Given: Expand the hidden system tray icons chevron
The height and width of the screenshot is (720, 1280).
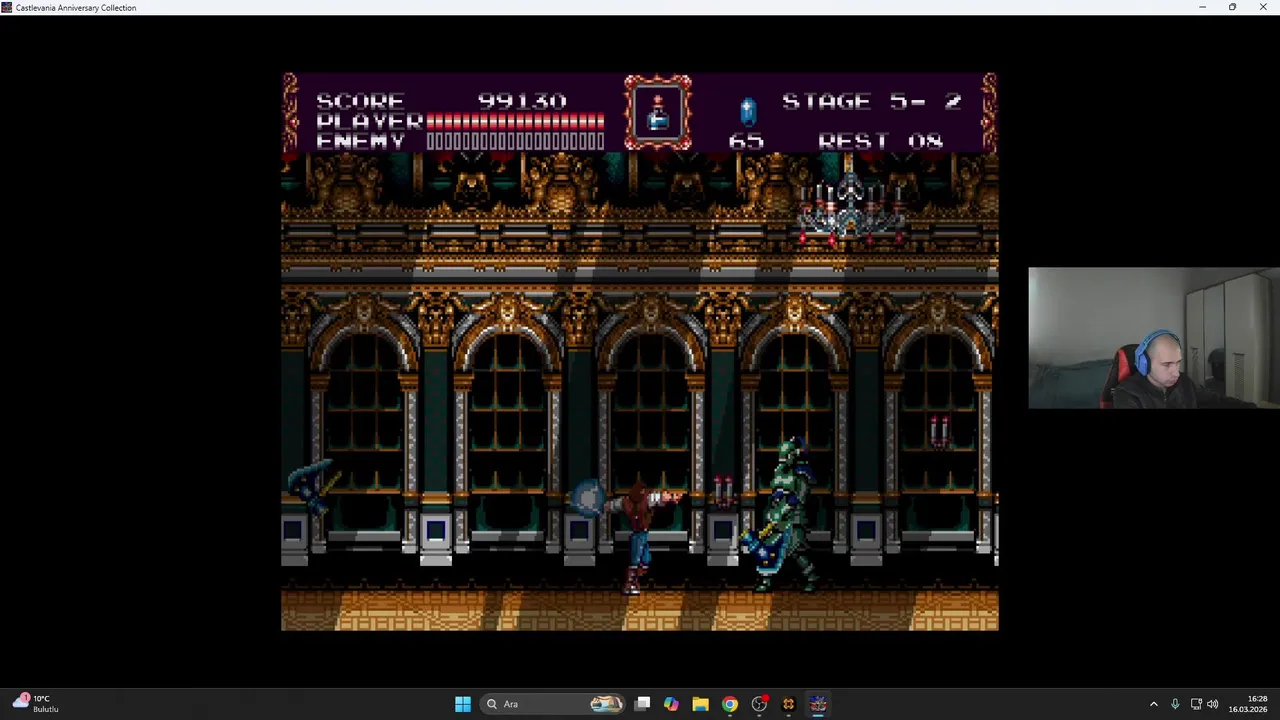Looking at the screenshot, I should coord(1153,704).
